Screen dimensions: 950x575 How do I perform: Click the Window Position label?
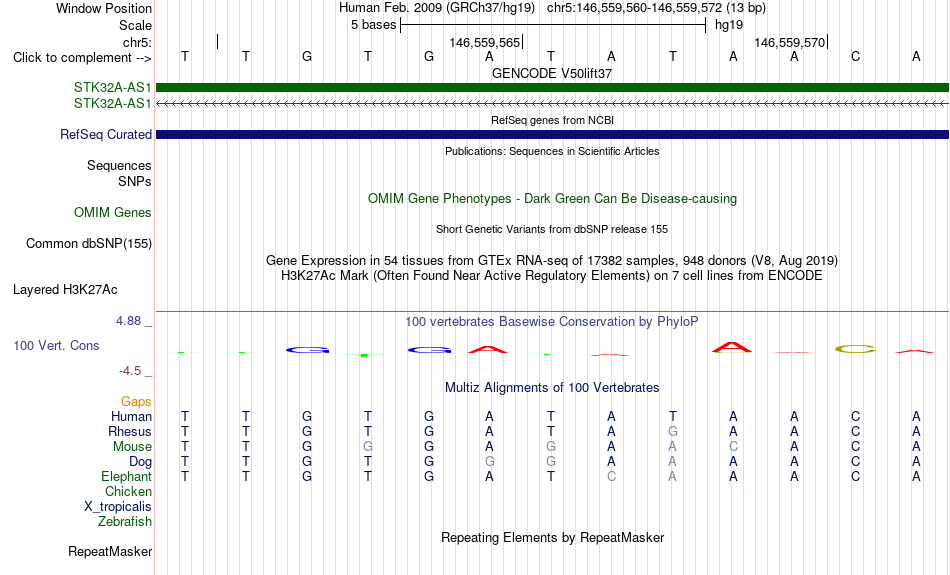click(x=104, y=8)
